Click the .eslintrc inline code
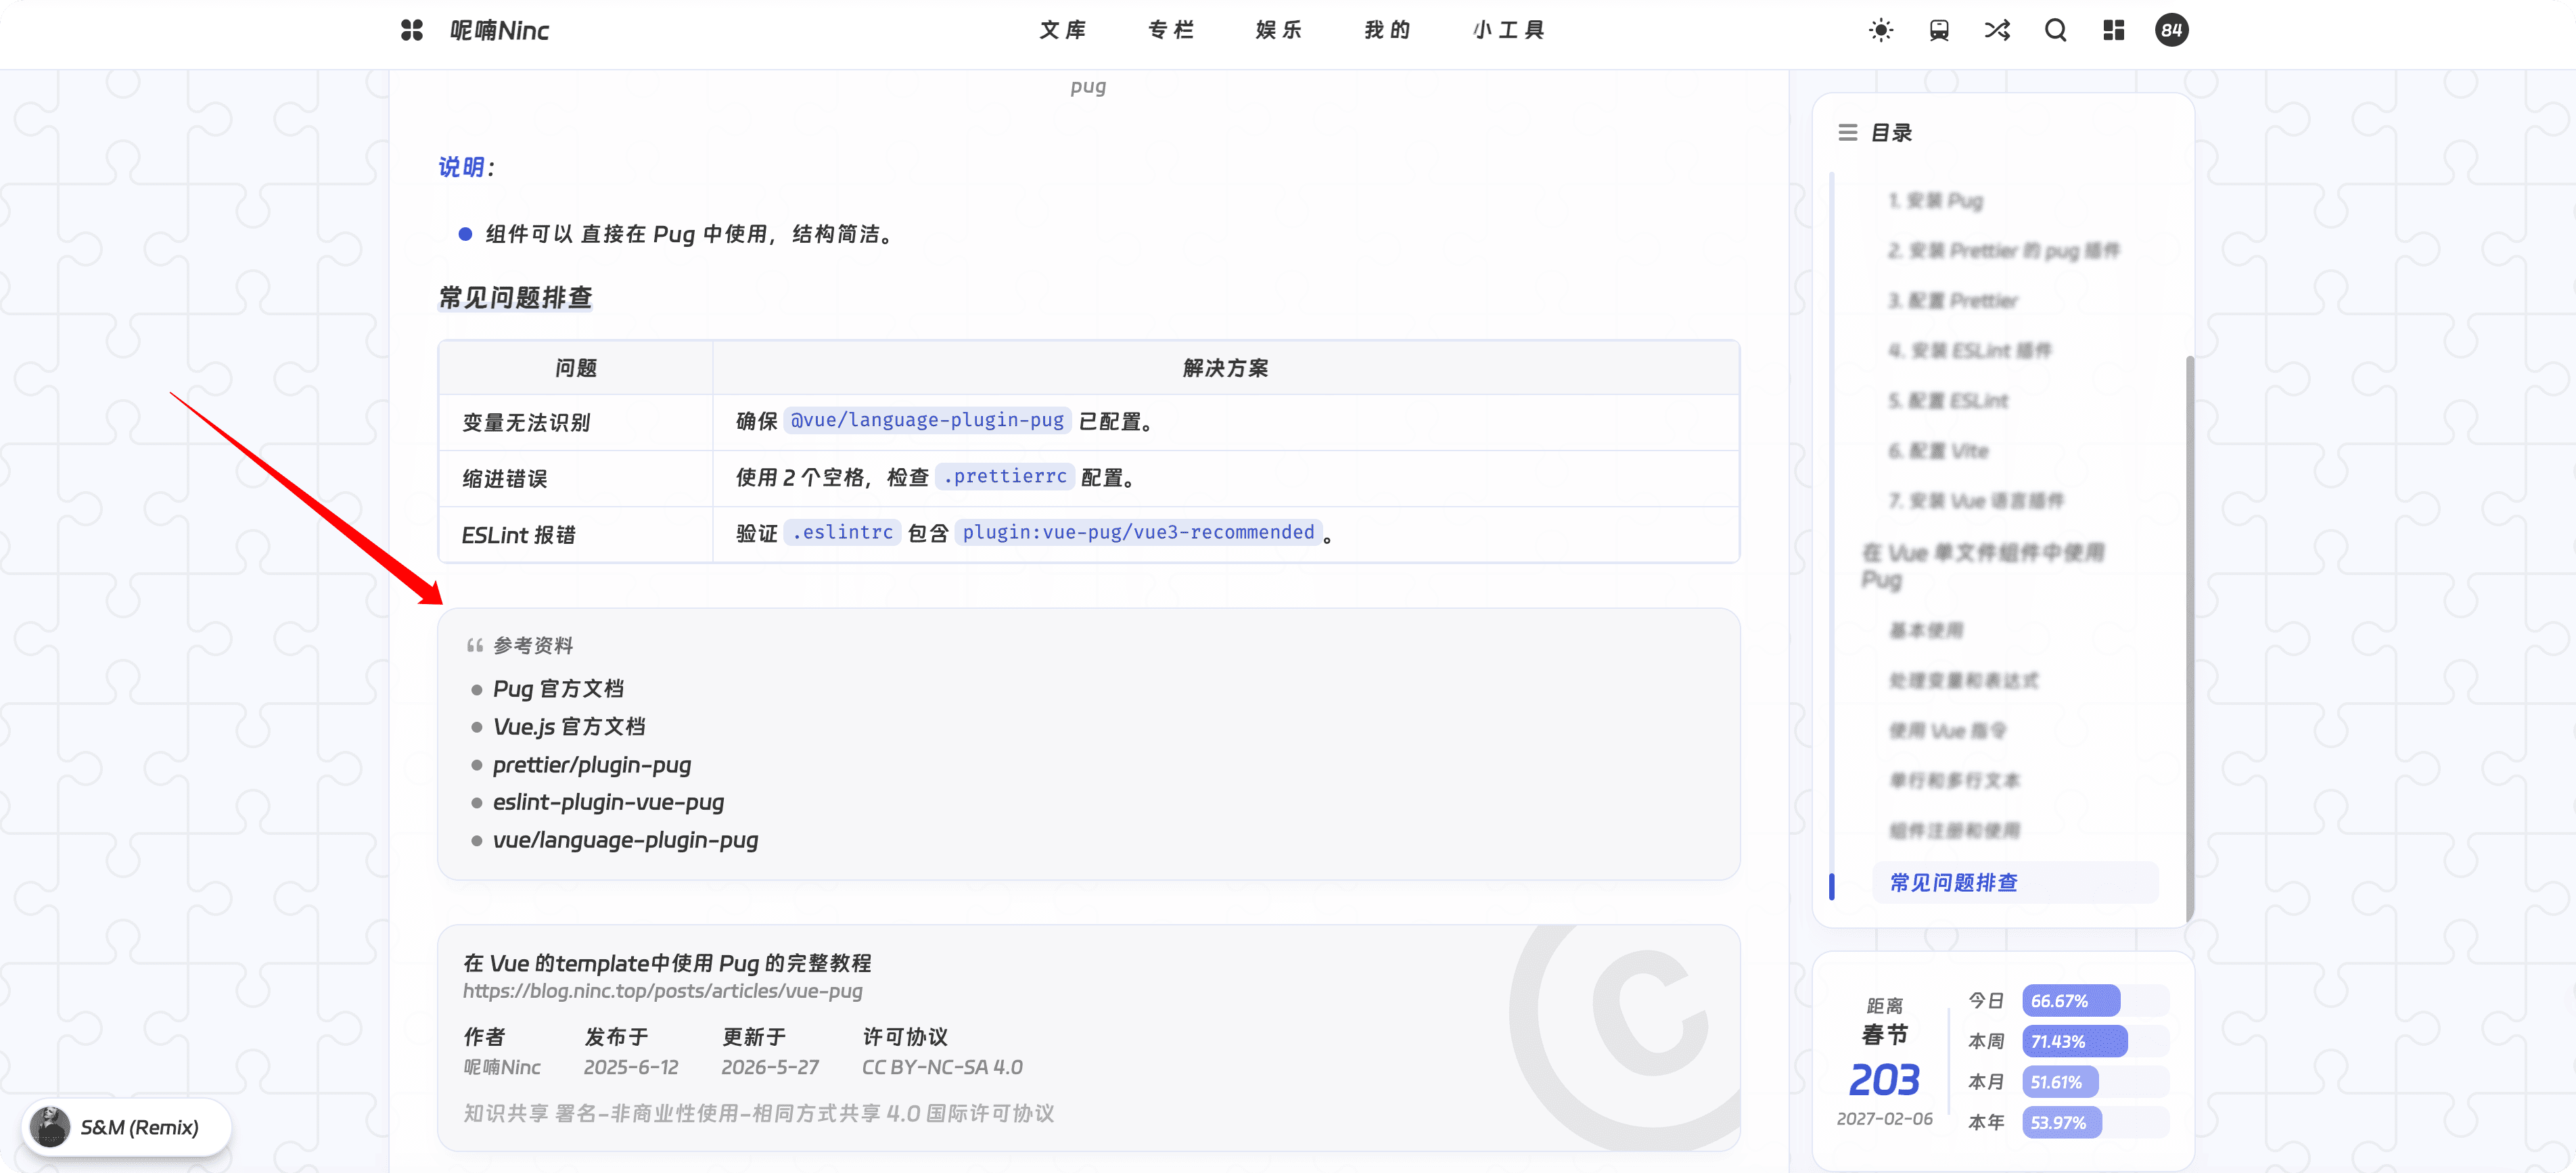 842,532
